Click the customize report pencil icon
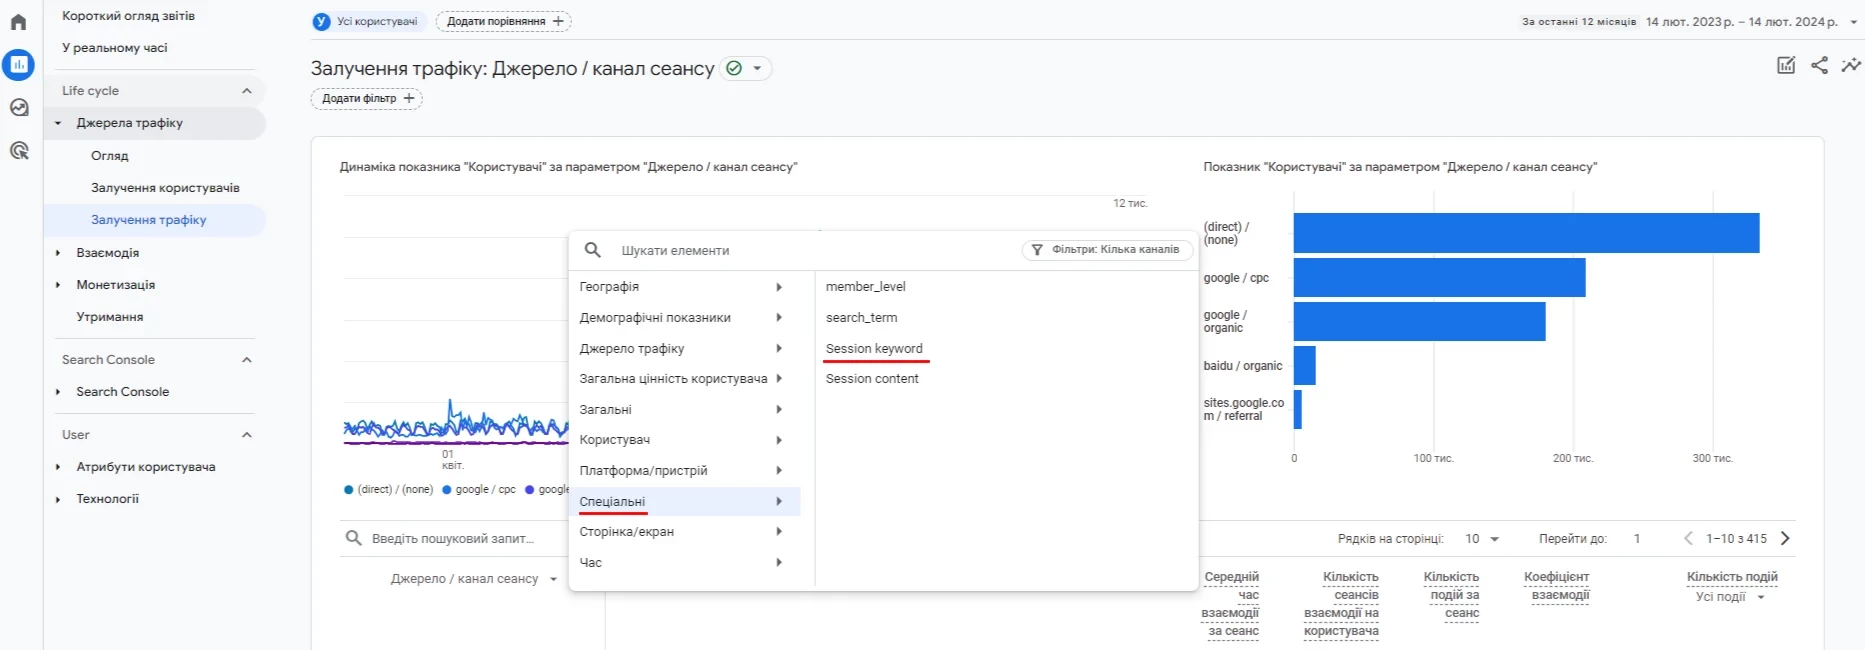The width and height of the screenshot is (1865, 650). click(x=1786, y=65)
